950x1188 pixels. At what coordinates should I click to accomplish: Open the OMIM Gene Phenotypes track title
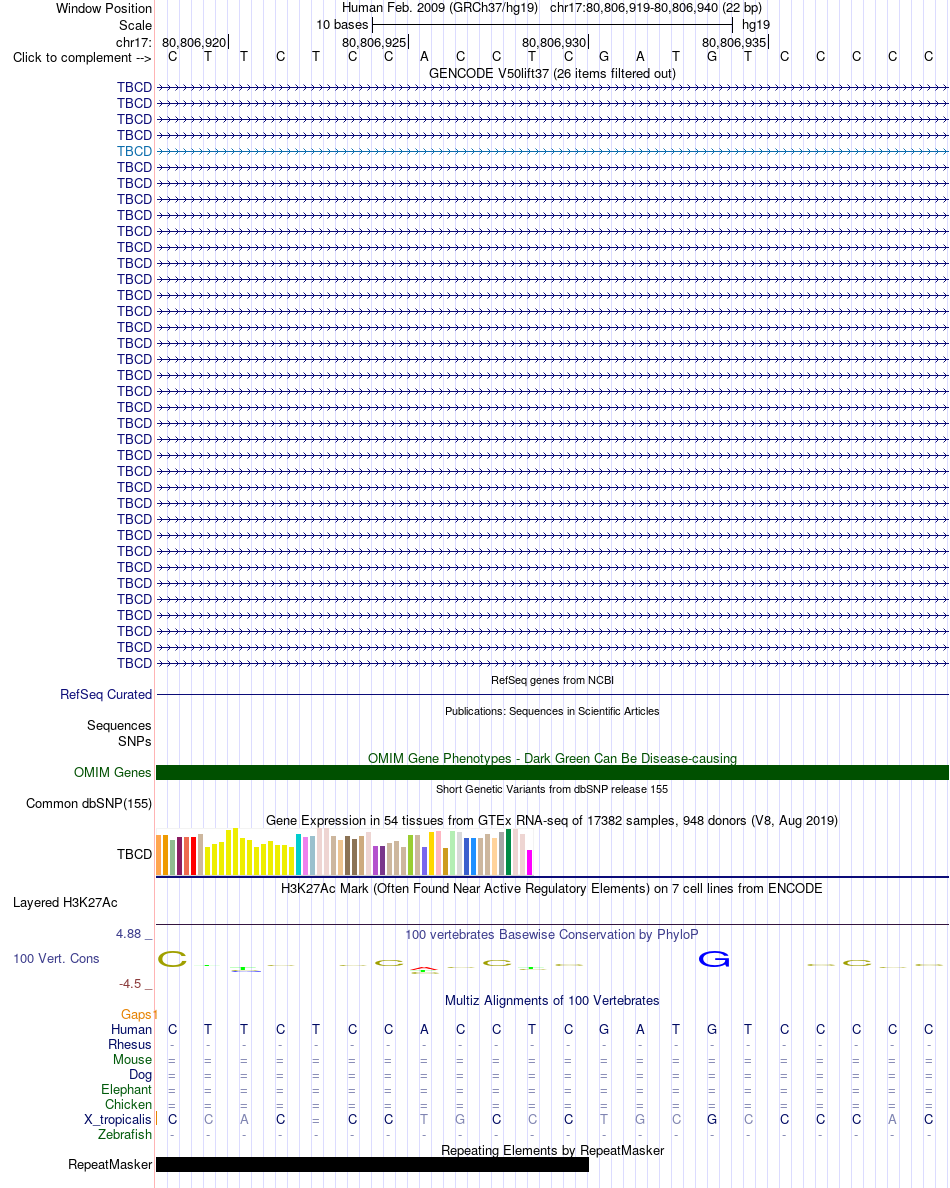tap(552, 758)
